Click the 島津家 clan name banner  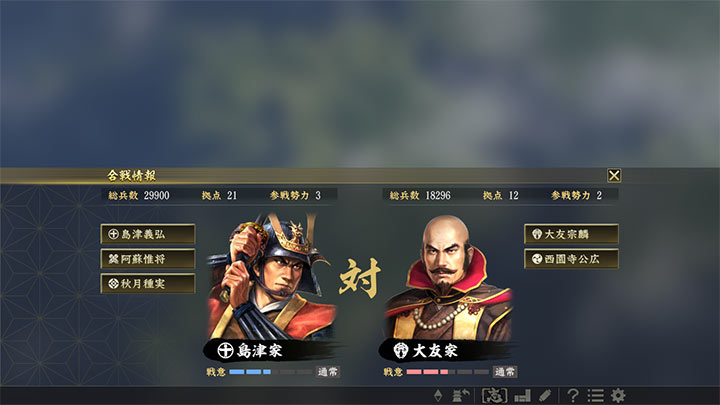pos(271,351)
